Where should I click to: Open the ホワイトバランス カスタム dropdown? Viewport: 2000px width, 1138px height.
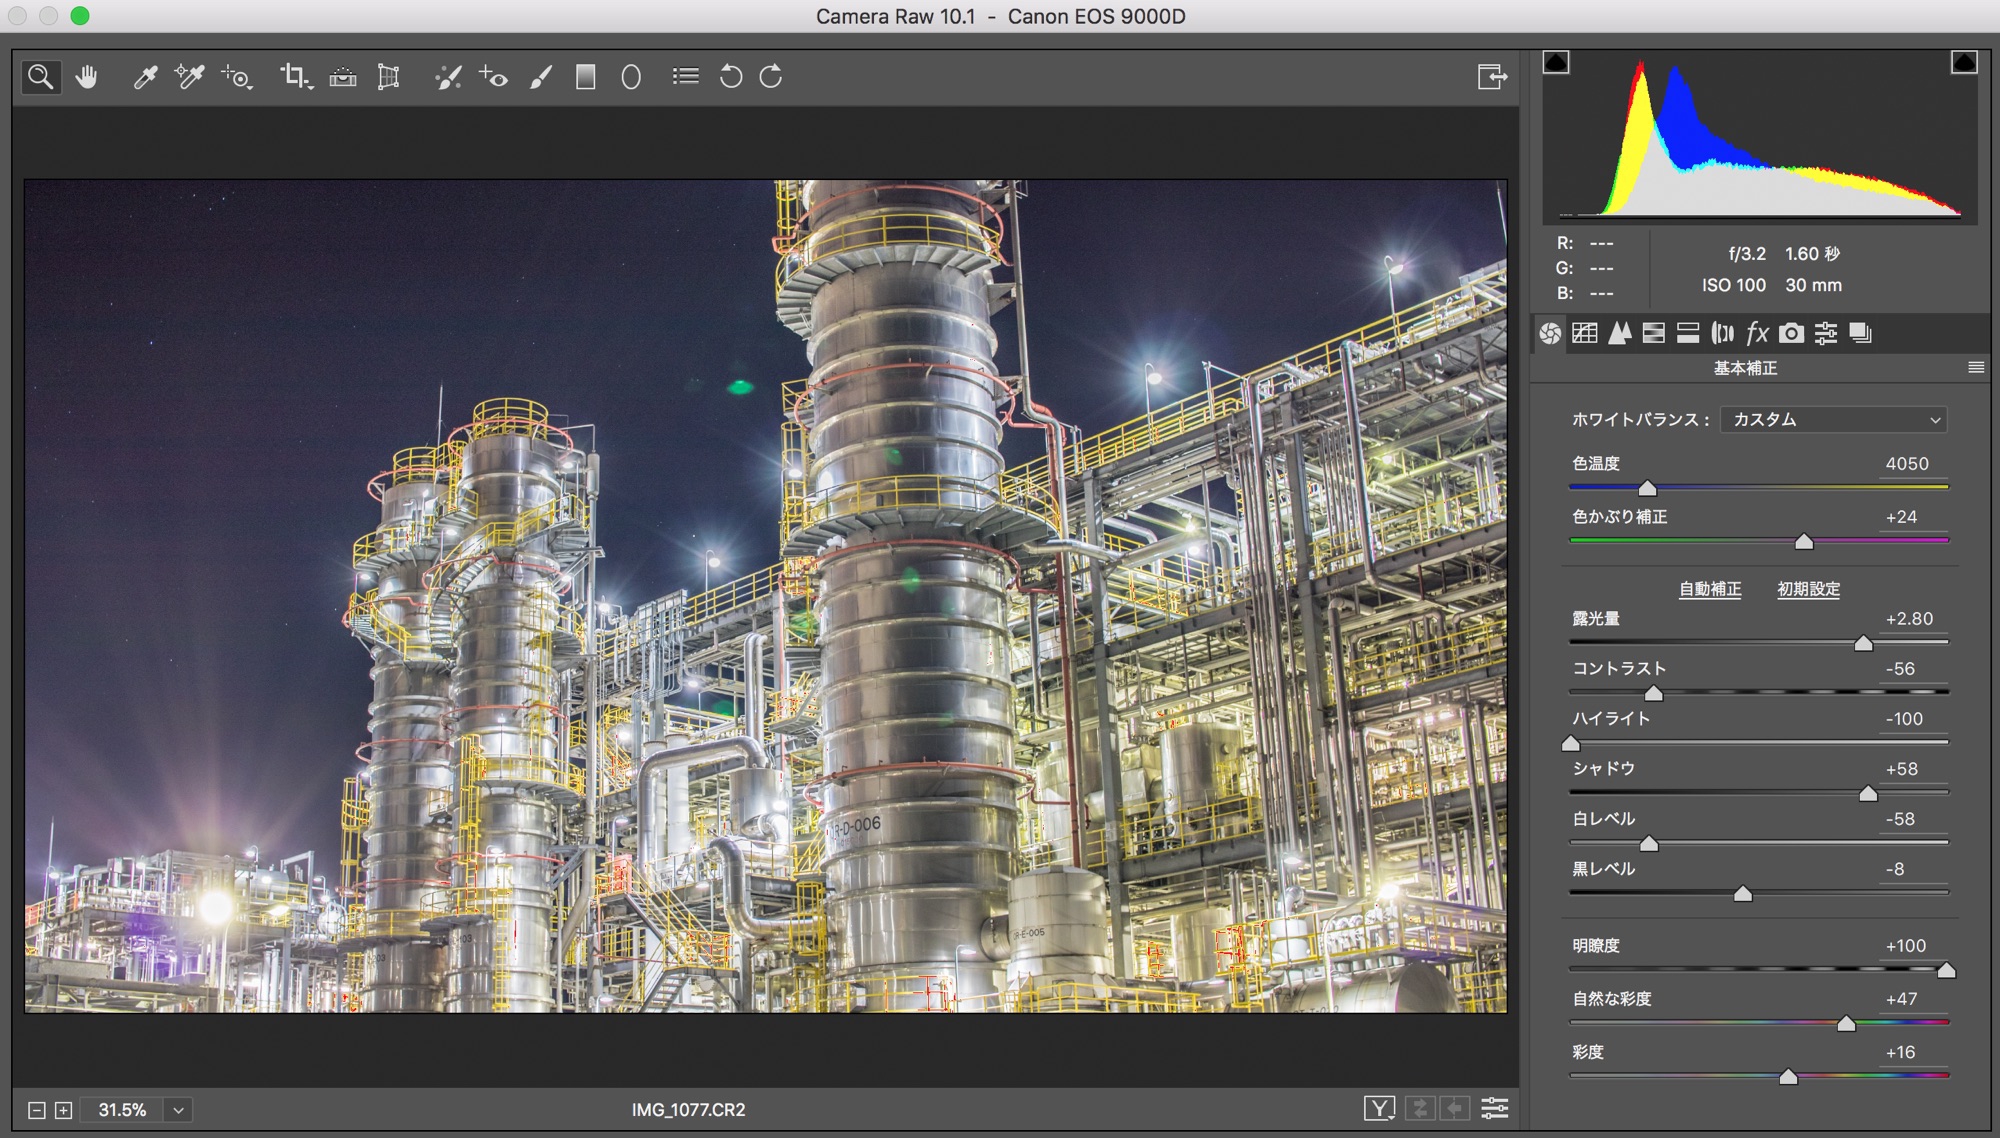point(1834,420)
